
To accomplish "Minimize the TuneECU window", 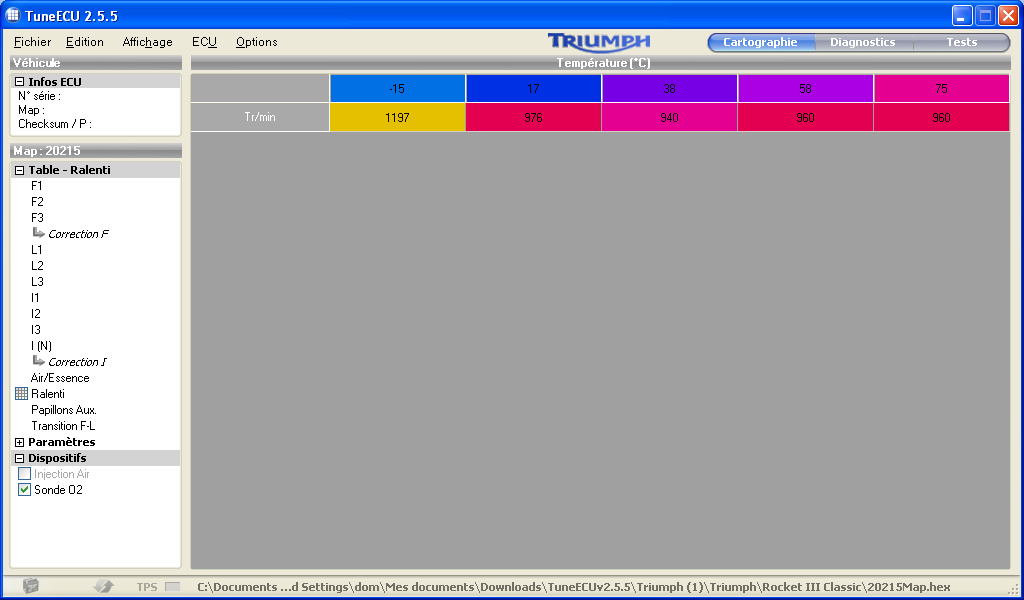I will pos(962,16).
